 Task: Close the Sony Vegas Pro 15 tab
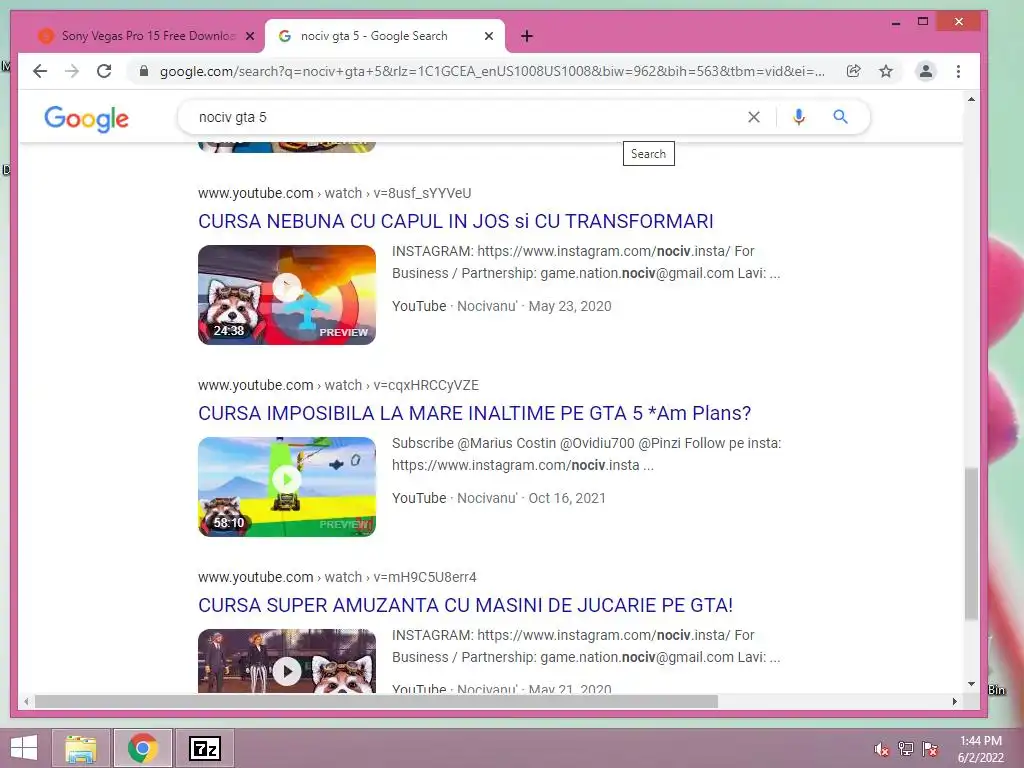(x=249, y=36)
